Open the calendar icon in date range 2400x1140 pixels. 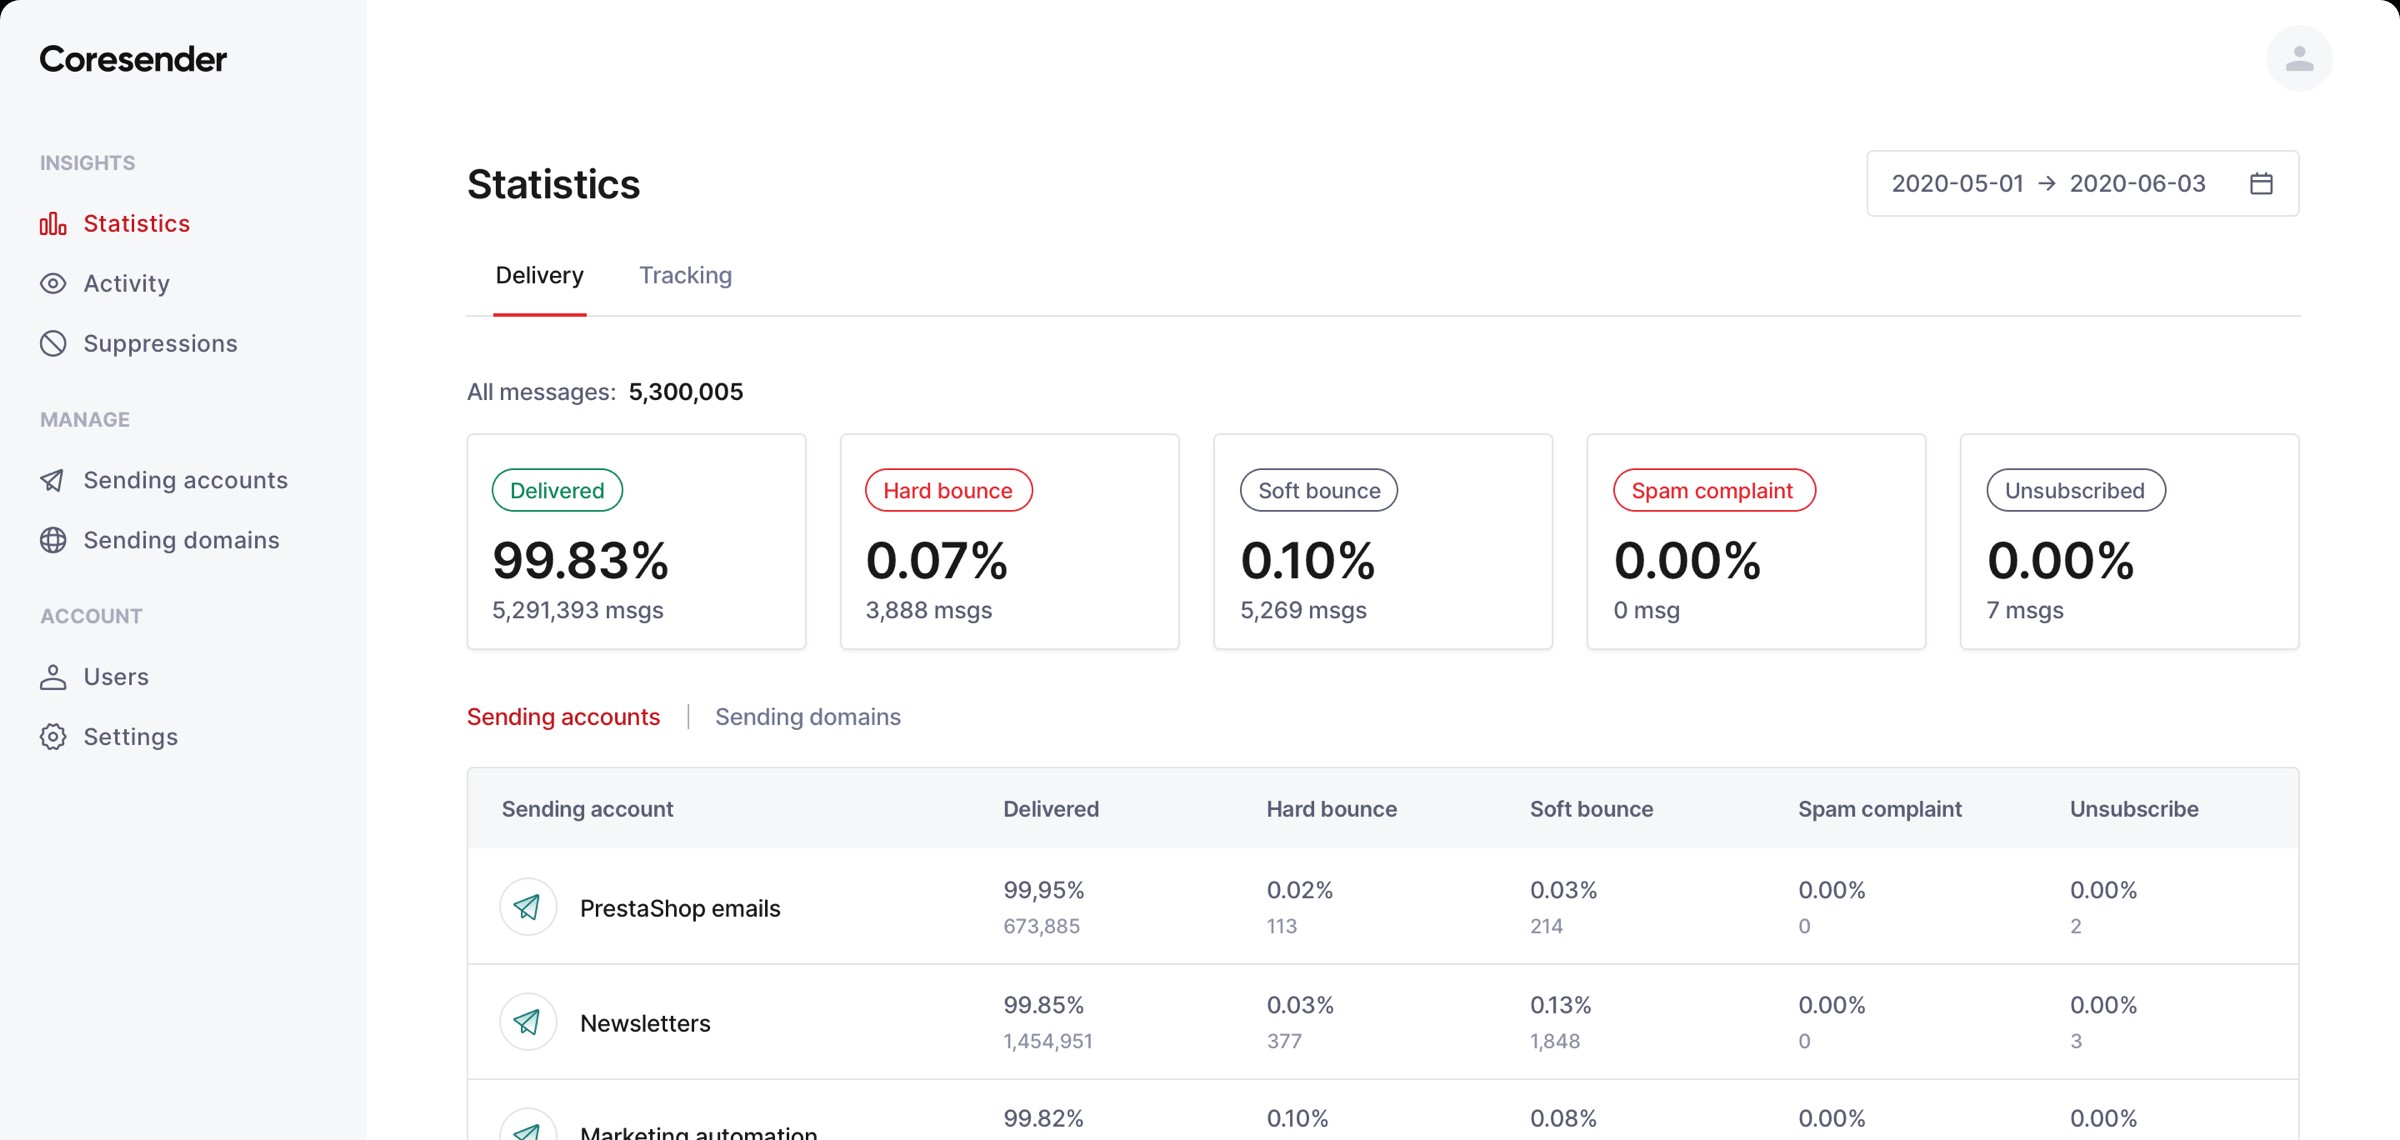click(2261, 184)
